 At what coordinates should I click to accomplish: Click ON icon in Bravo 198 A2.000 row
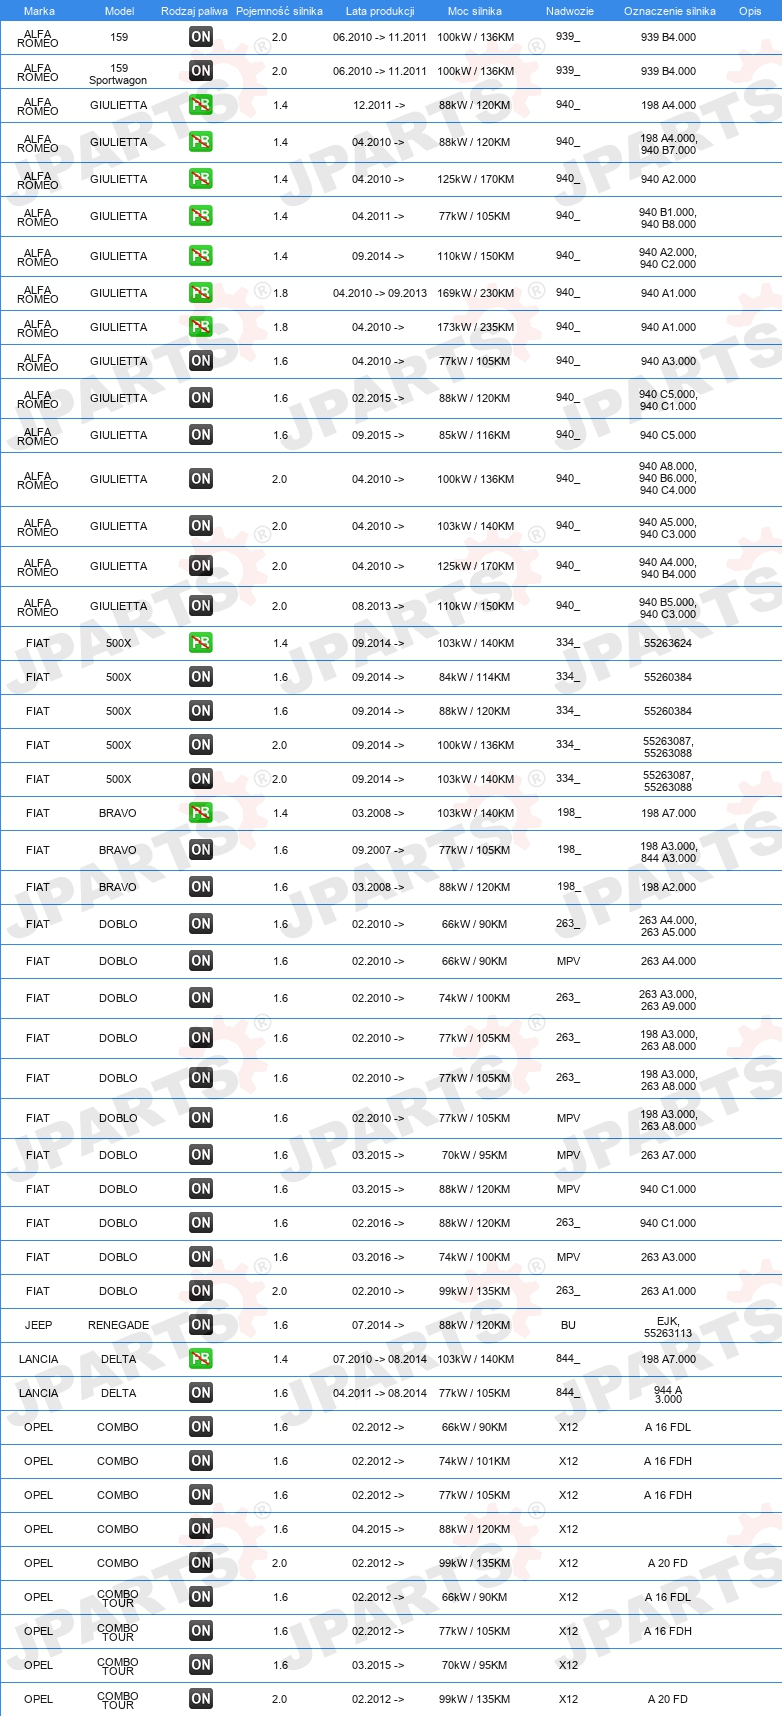point(201,887)
